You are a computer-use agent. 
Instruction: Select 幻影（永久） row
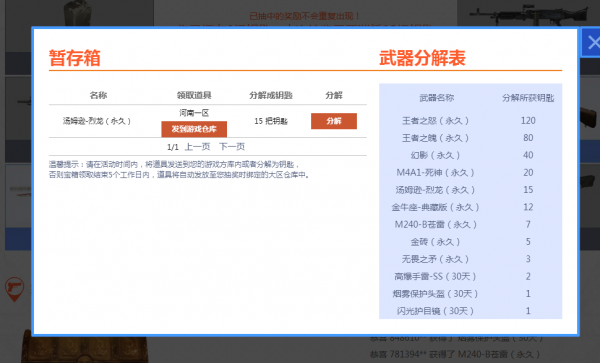[x=470, y=155]
